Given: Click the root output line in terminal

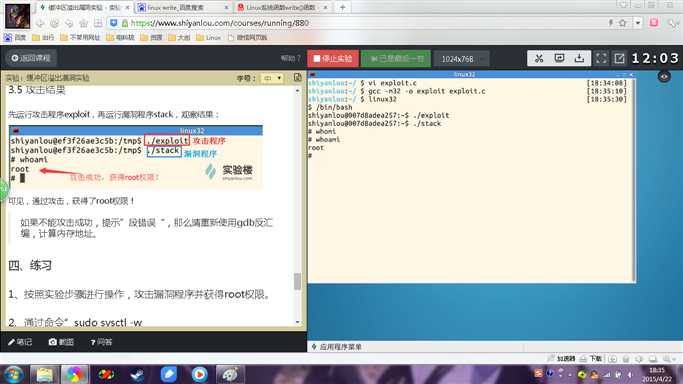Looking at the screenshot, I should (x=316, y=148).
